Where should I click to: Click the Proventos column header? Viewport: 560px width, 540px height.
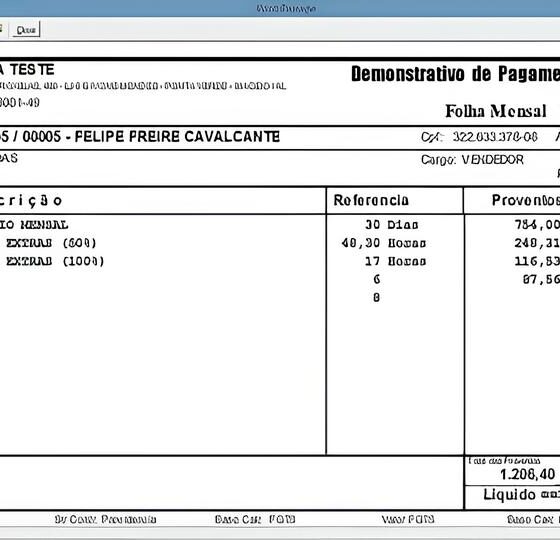pyautogui.click(x=526, y=200)
